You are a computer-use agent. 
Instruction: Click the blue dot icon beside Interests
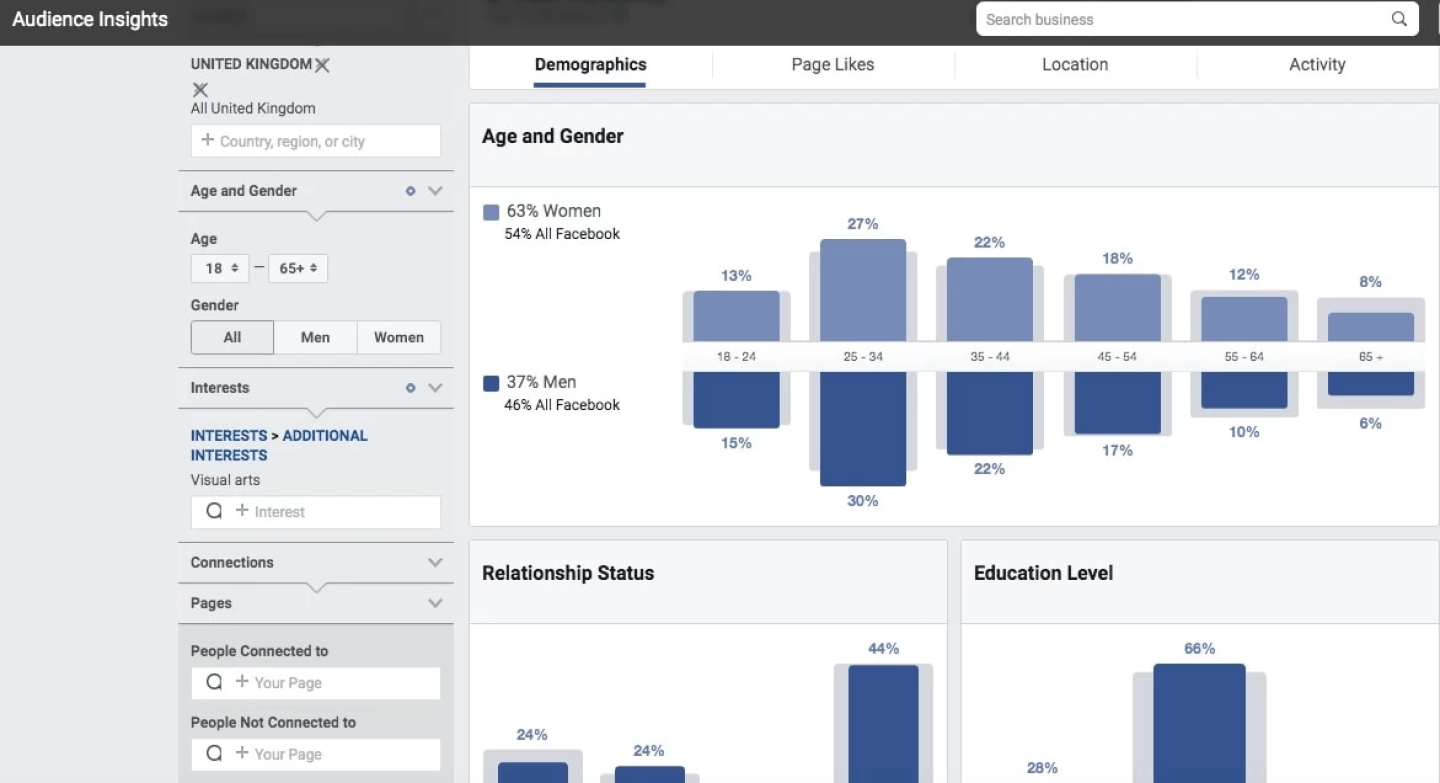(x=410, y=388)
